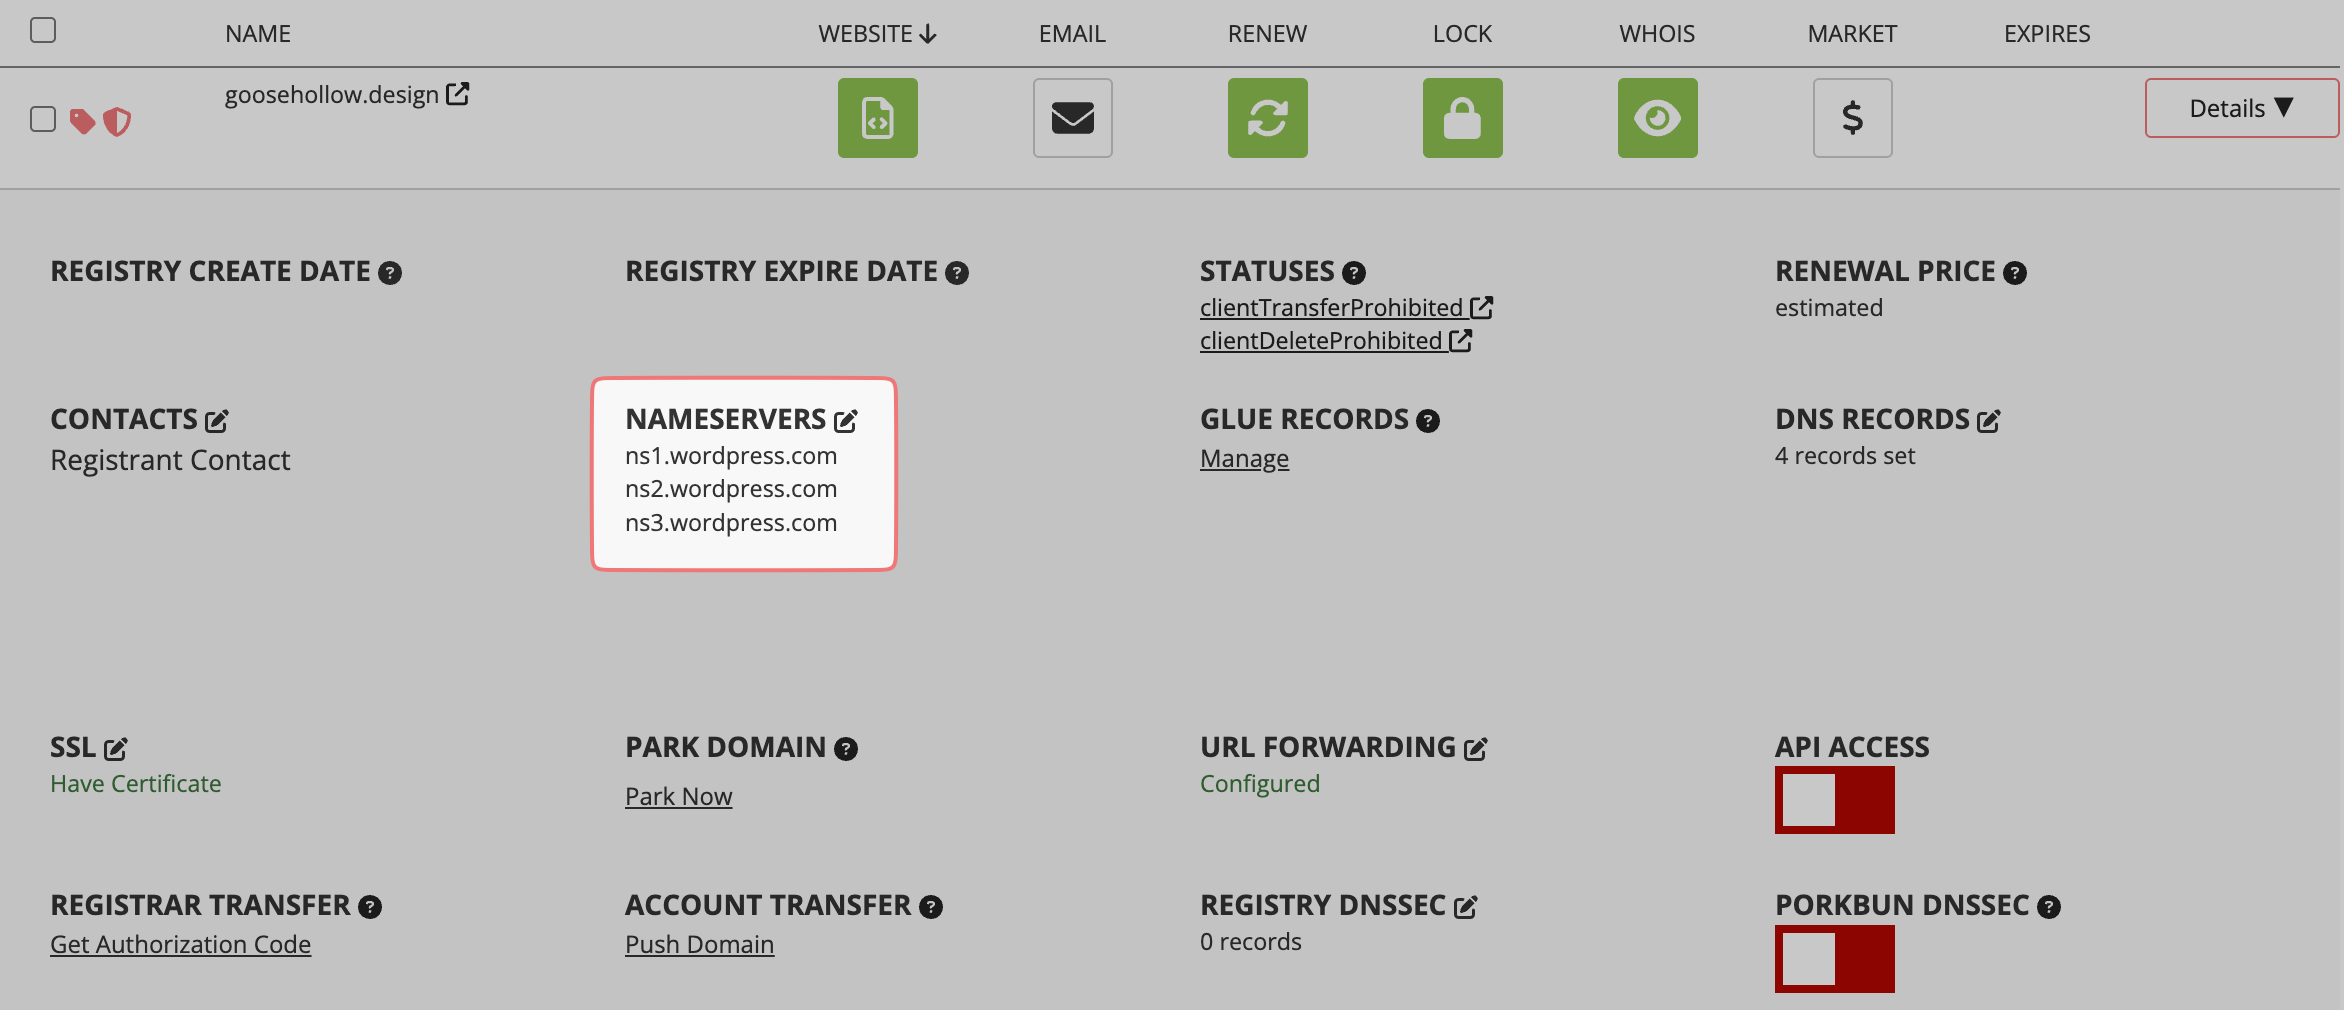The width and height of the screenshot is (2344, 1010).
Task: Click the Push Domain link
Action: (x=699, y=944)
